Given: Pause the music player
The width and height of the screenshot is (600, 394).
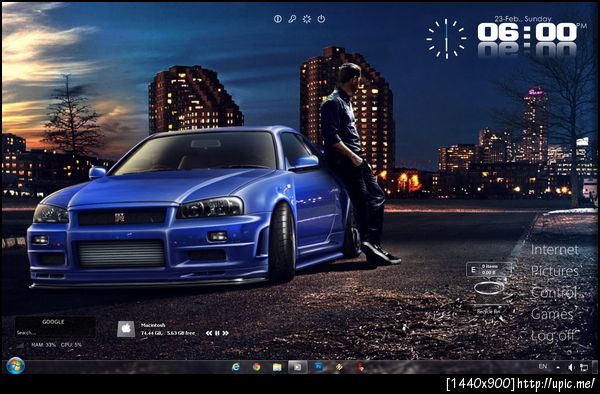Looking at the screenshot, I should click(x=217, y=333).
